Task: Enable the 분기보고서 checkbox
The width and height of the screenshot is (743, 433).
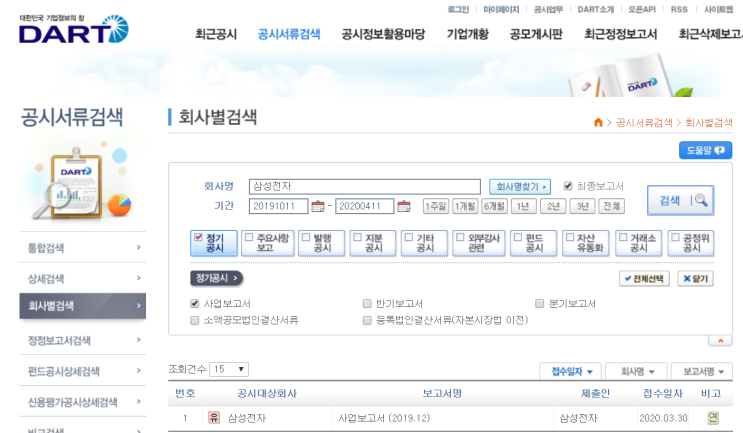Action: [x=539, y=303]
